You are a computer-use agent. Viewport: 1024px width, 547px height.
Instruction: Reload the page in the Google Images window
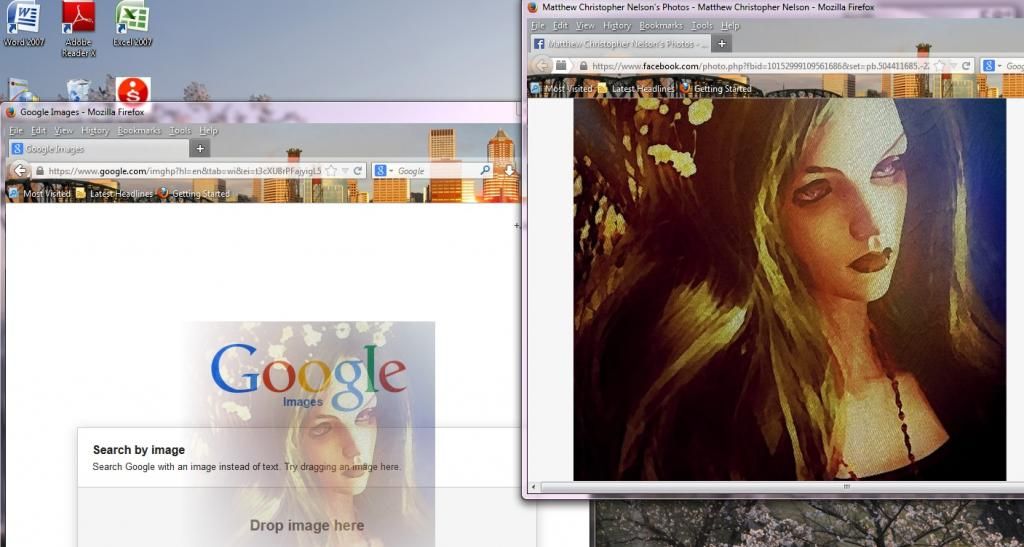pyautogui.click(x=357, y=171)
